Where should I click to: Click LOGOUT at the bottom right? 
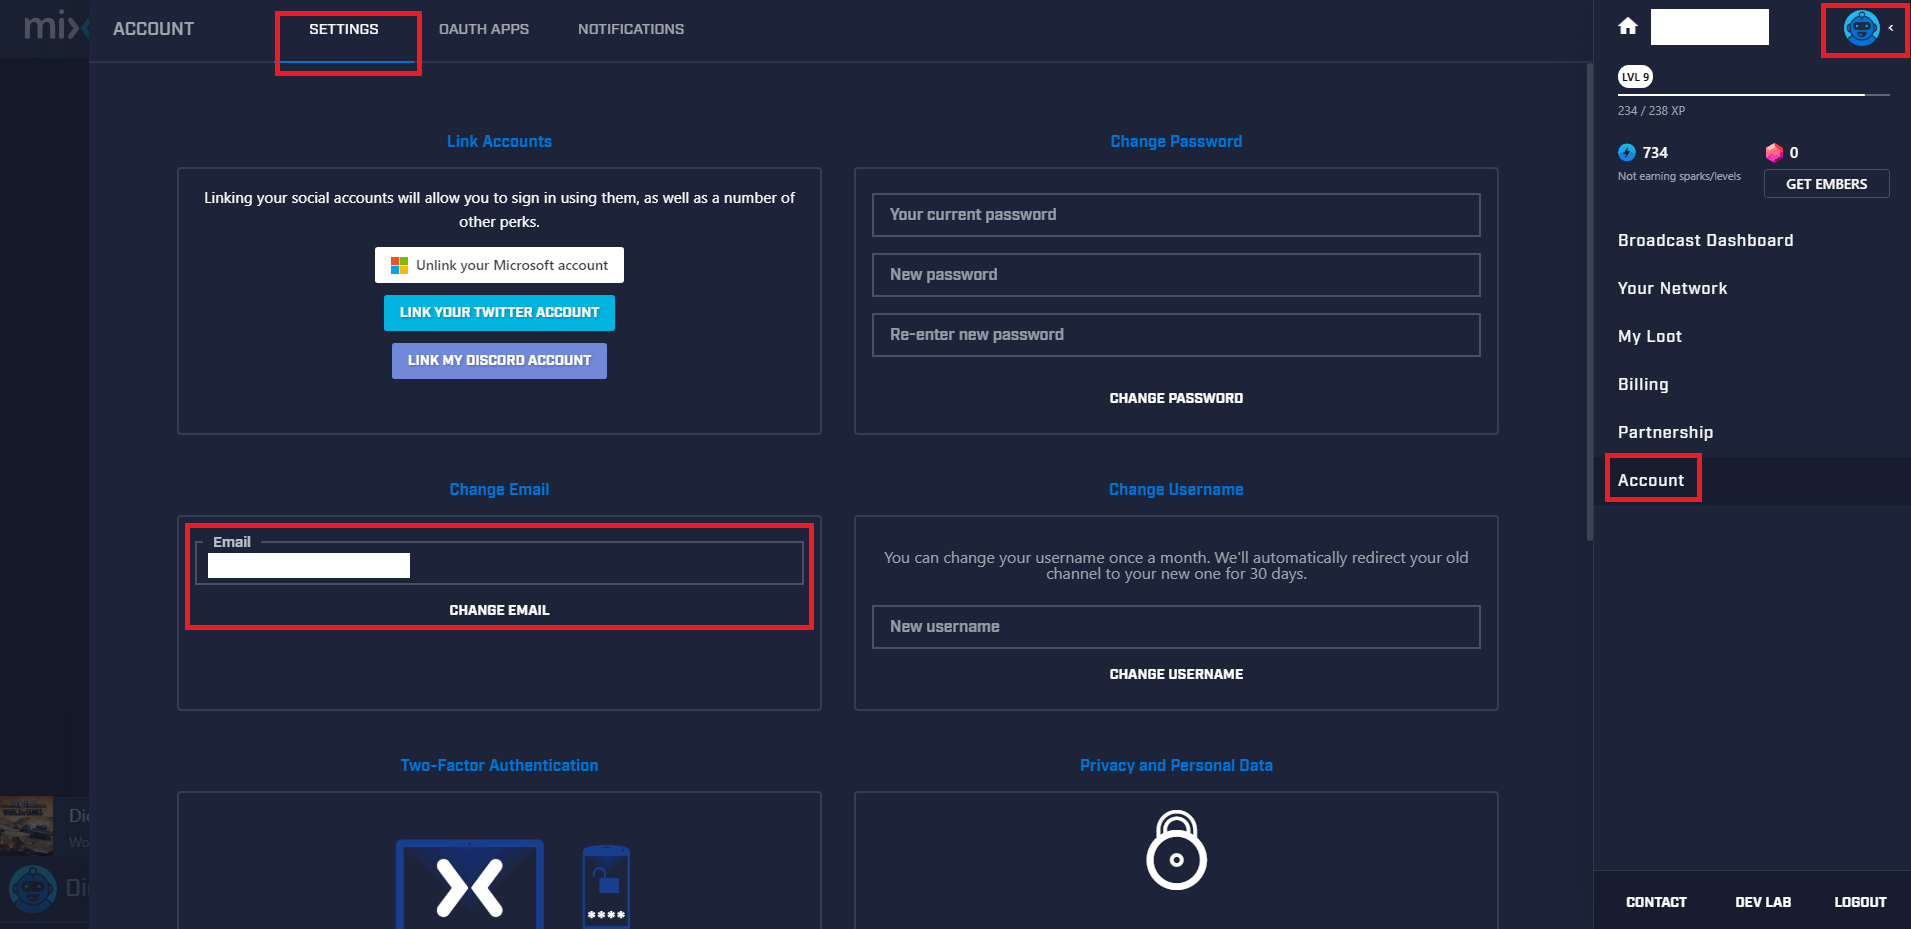click(x=1859, y=901)
